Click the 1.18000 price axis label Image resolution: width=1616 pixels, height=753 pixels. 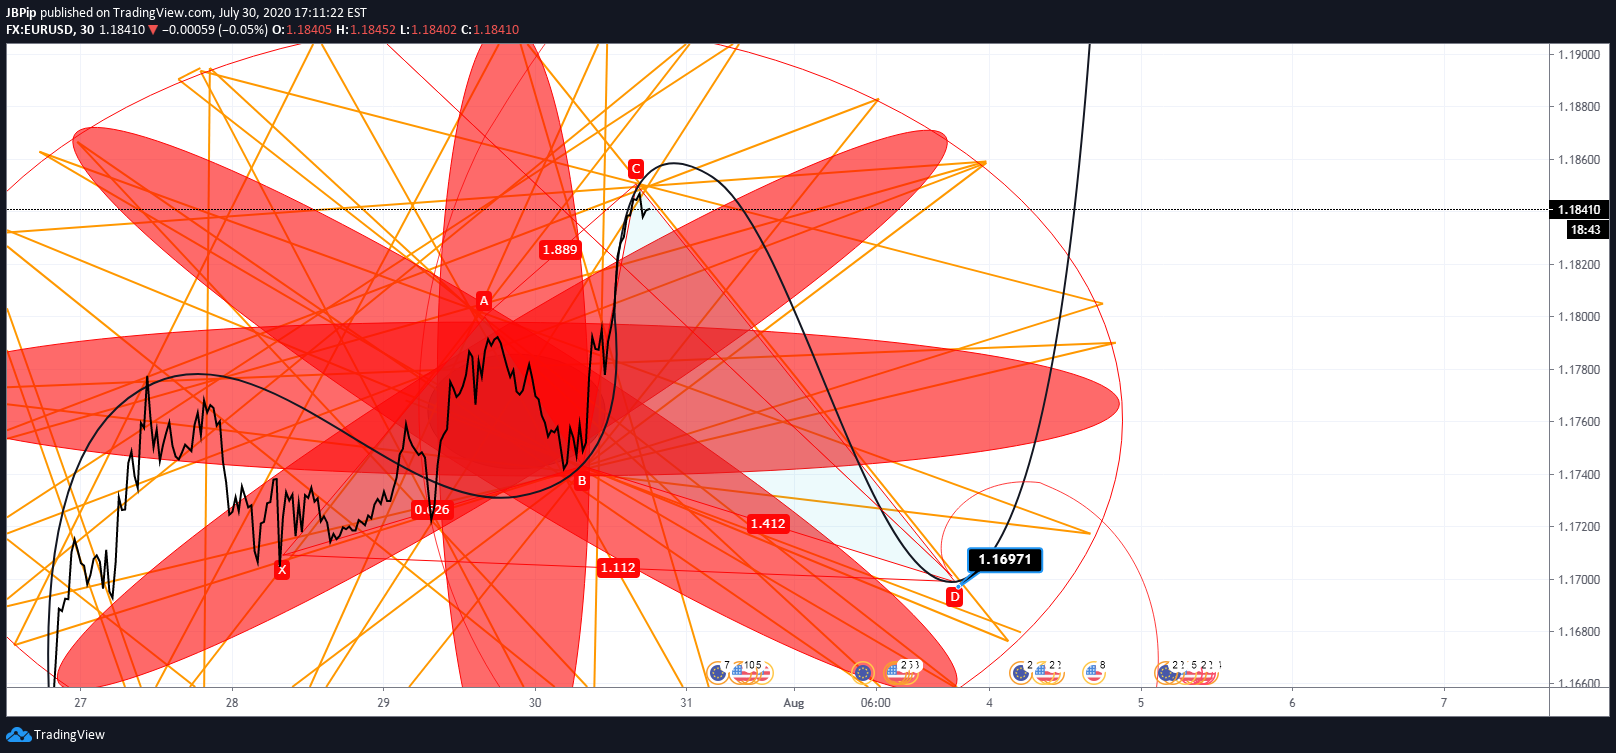[x=1579, y=317]
